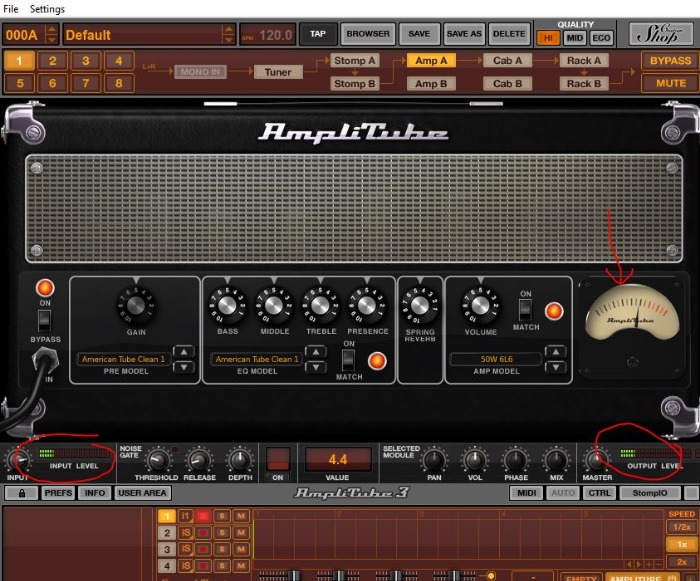Click the TREBLE knob
This screenshot has height=581, width=700.
[321, 305]
